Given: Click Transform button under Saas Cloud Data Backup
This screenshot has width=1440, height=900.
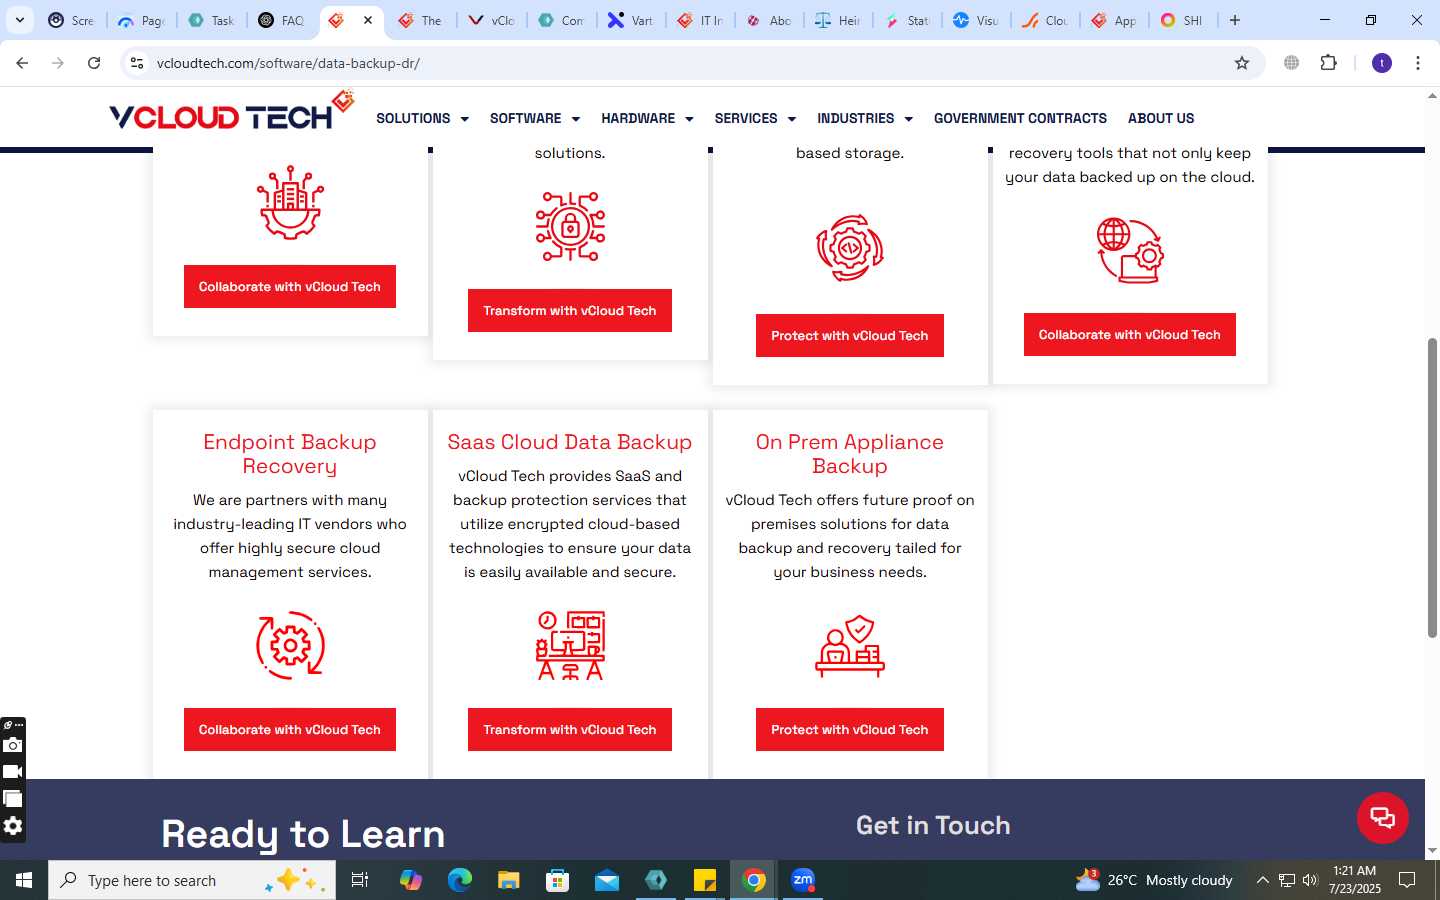Looking at the screenshot, I should coord(570,729).
